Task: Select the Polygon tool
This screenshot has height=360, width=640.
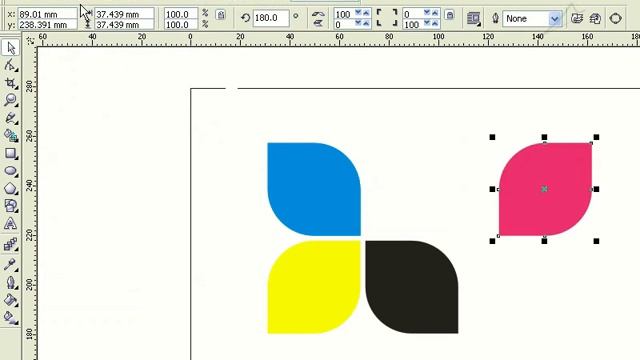Action: pos(10,189)
